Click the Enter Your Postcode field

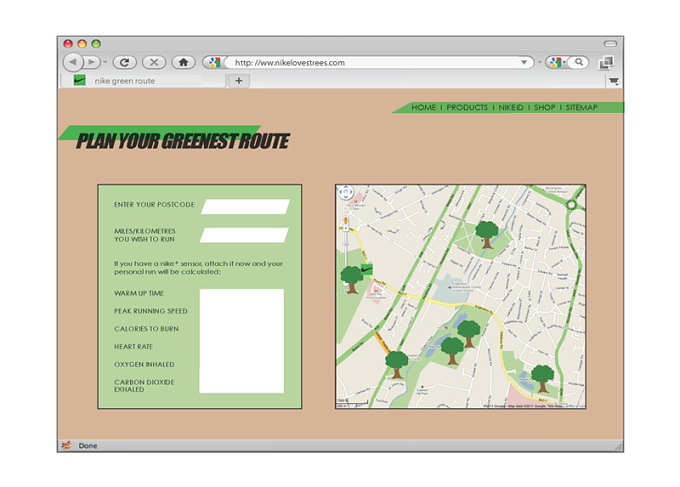tap(245, 207)
